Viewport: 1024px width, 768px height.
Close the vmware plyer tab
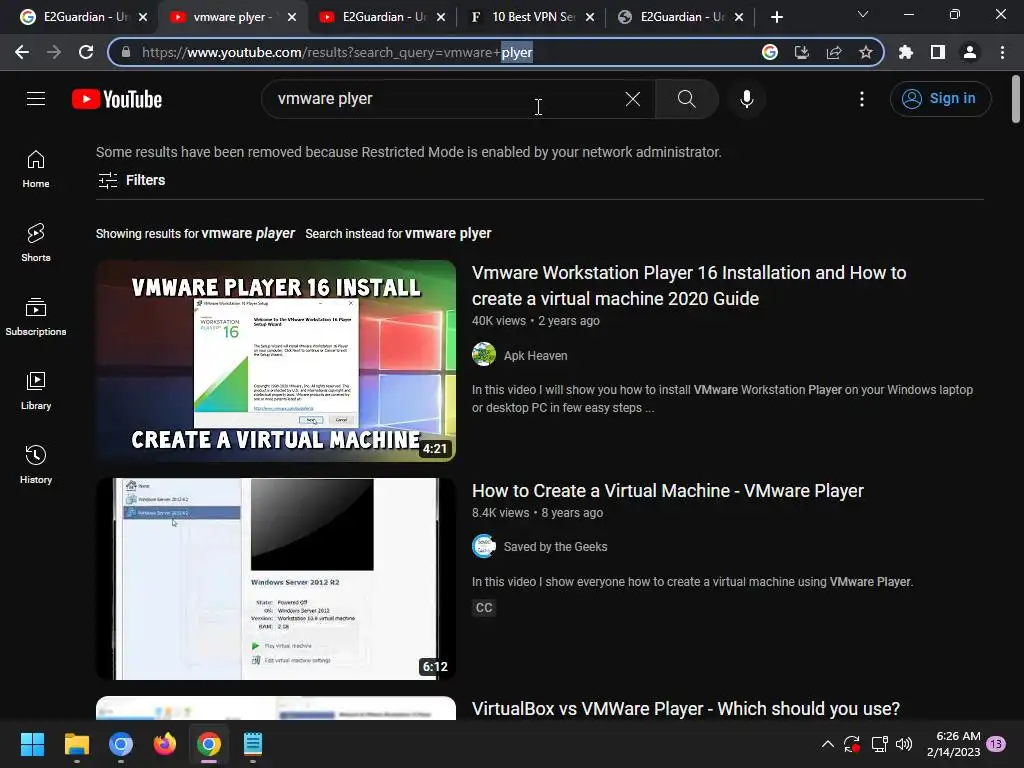[x=292, y=17]
